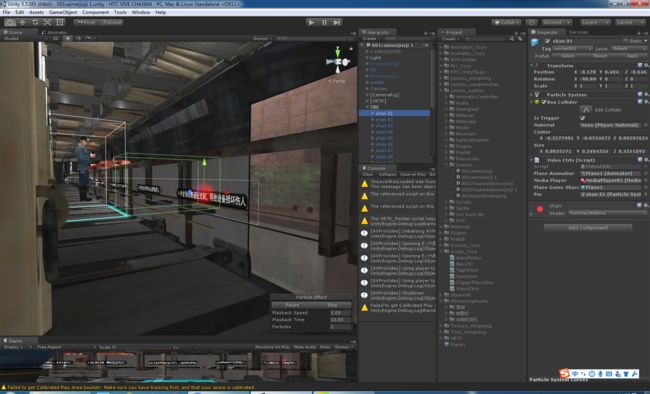Open the Particle System help icon
The width and height of the screenshot is (650, 394).
640,95
